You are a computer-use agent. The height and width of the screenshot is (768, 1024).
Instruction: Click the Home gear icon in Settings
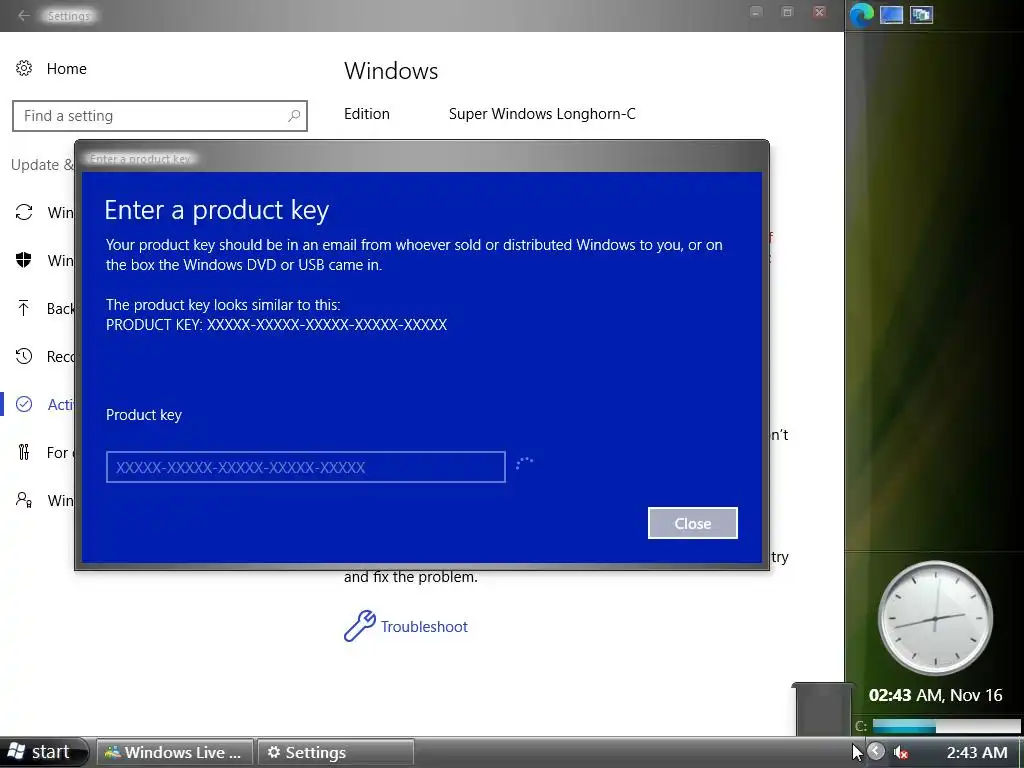(24, 69)
